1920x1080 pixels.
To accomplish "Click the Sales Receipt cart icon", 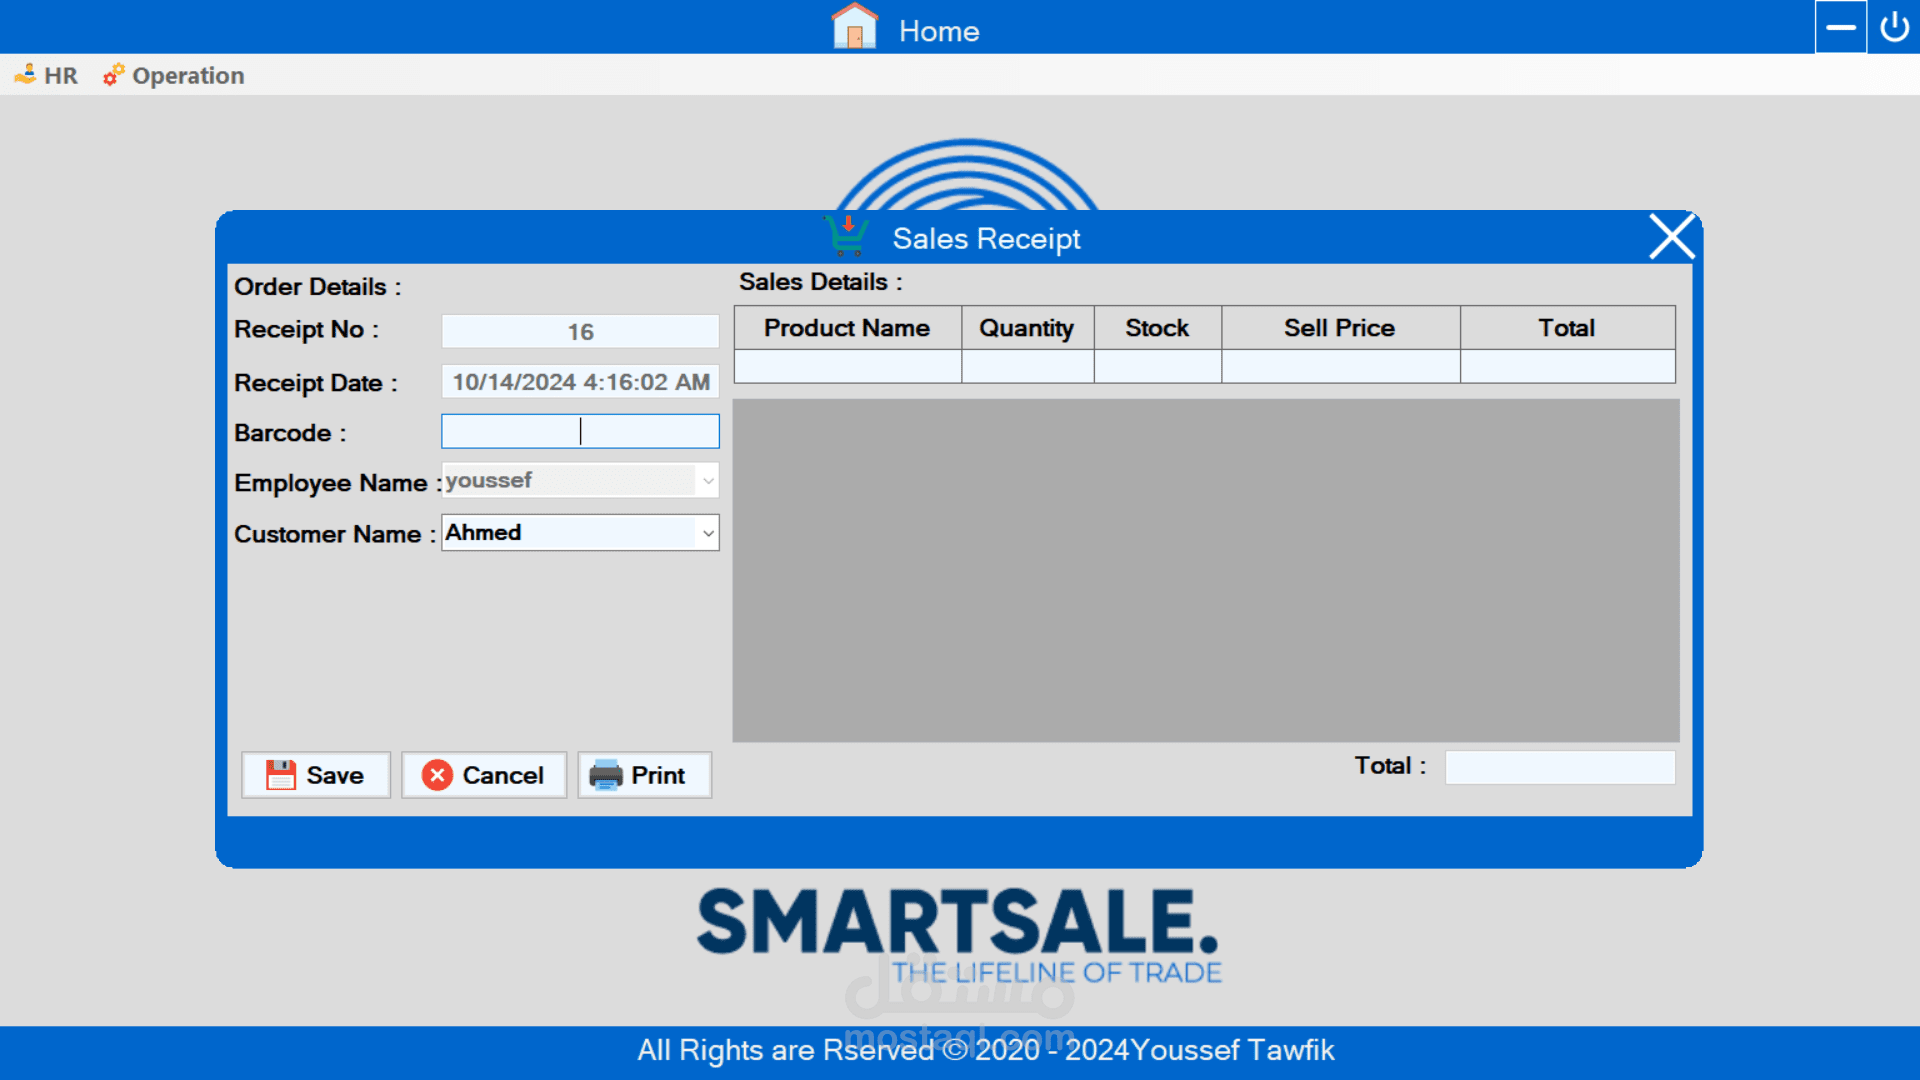I will (847, 236).
